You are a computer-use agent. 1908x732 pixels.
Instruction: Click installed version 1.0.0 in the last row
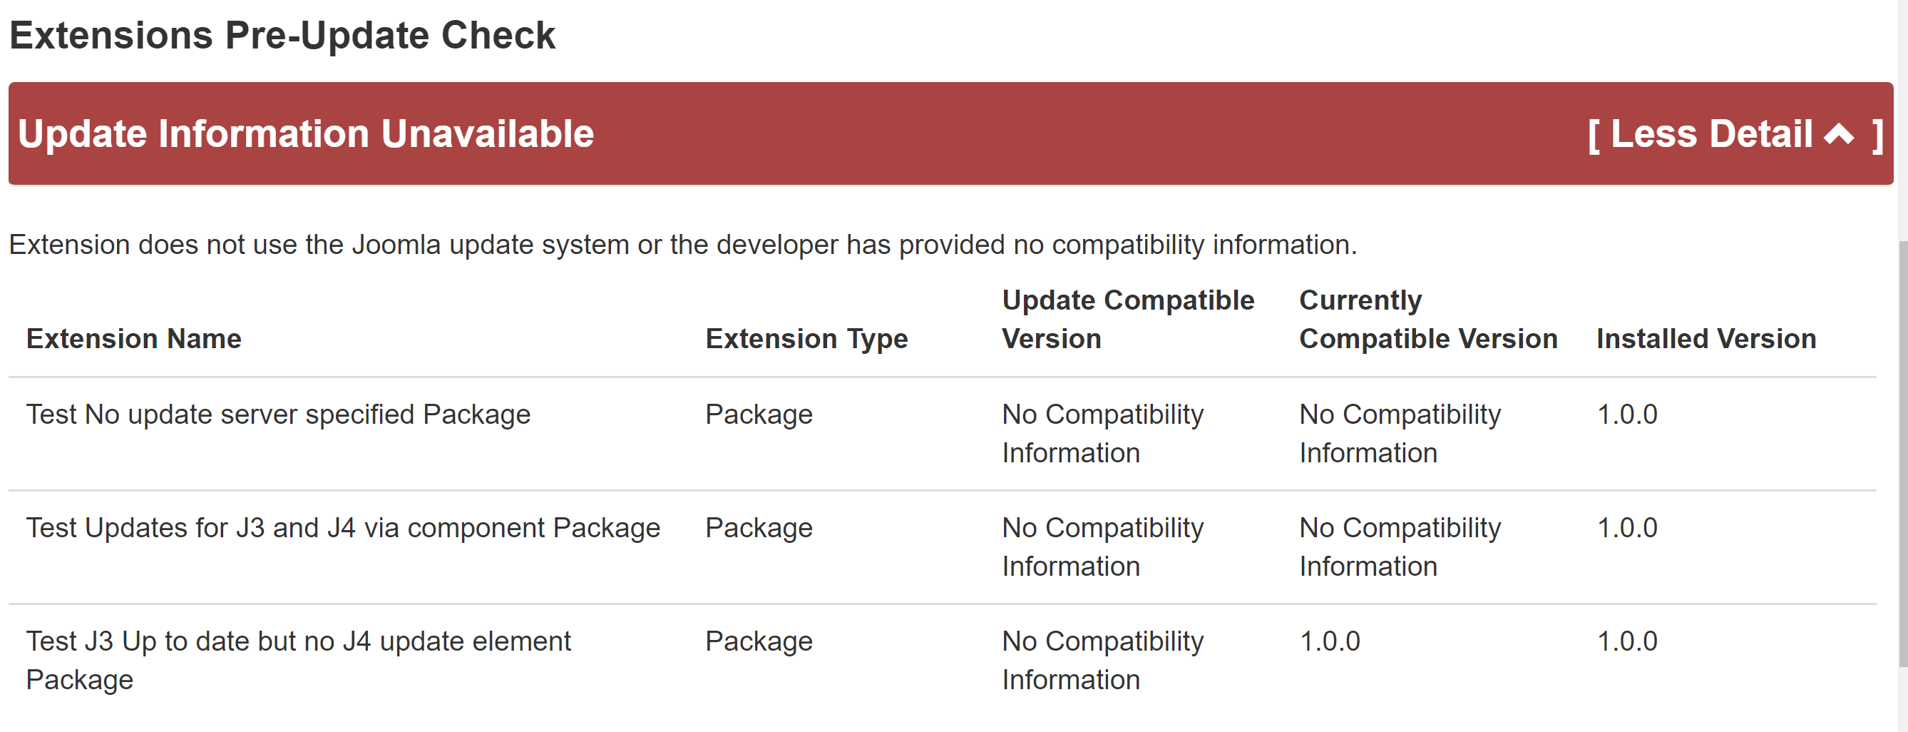(1626, 641)
